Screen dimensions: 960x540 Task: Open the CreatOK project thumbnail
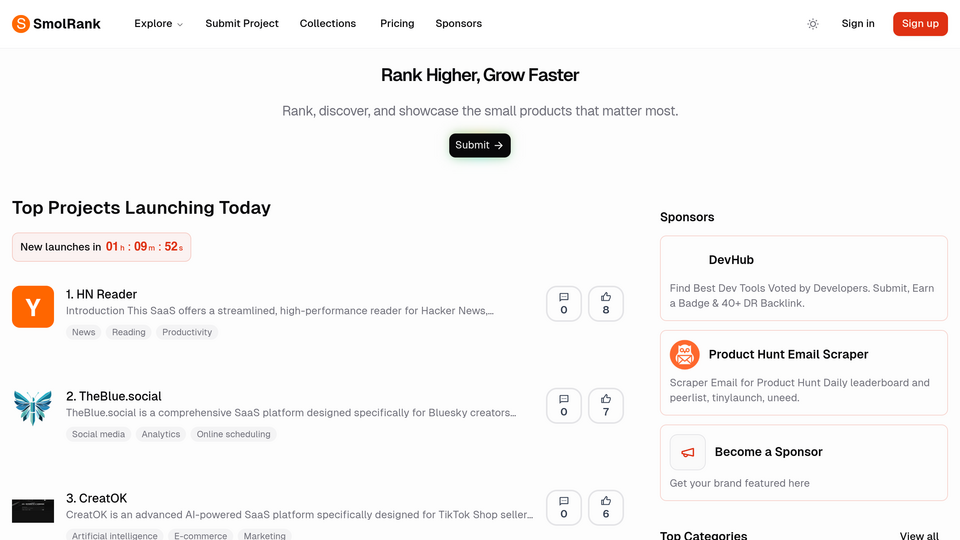33,511
